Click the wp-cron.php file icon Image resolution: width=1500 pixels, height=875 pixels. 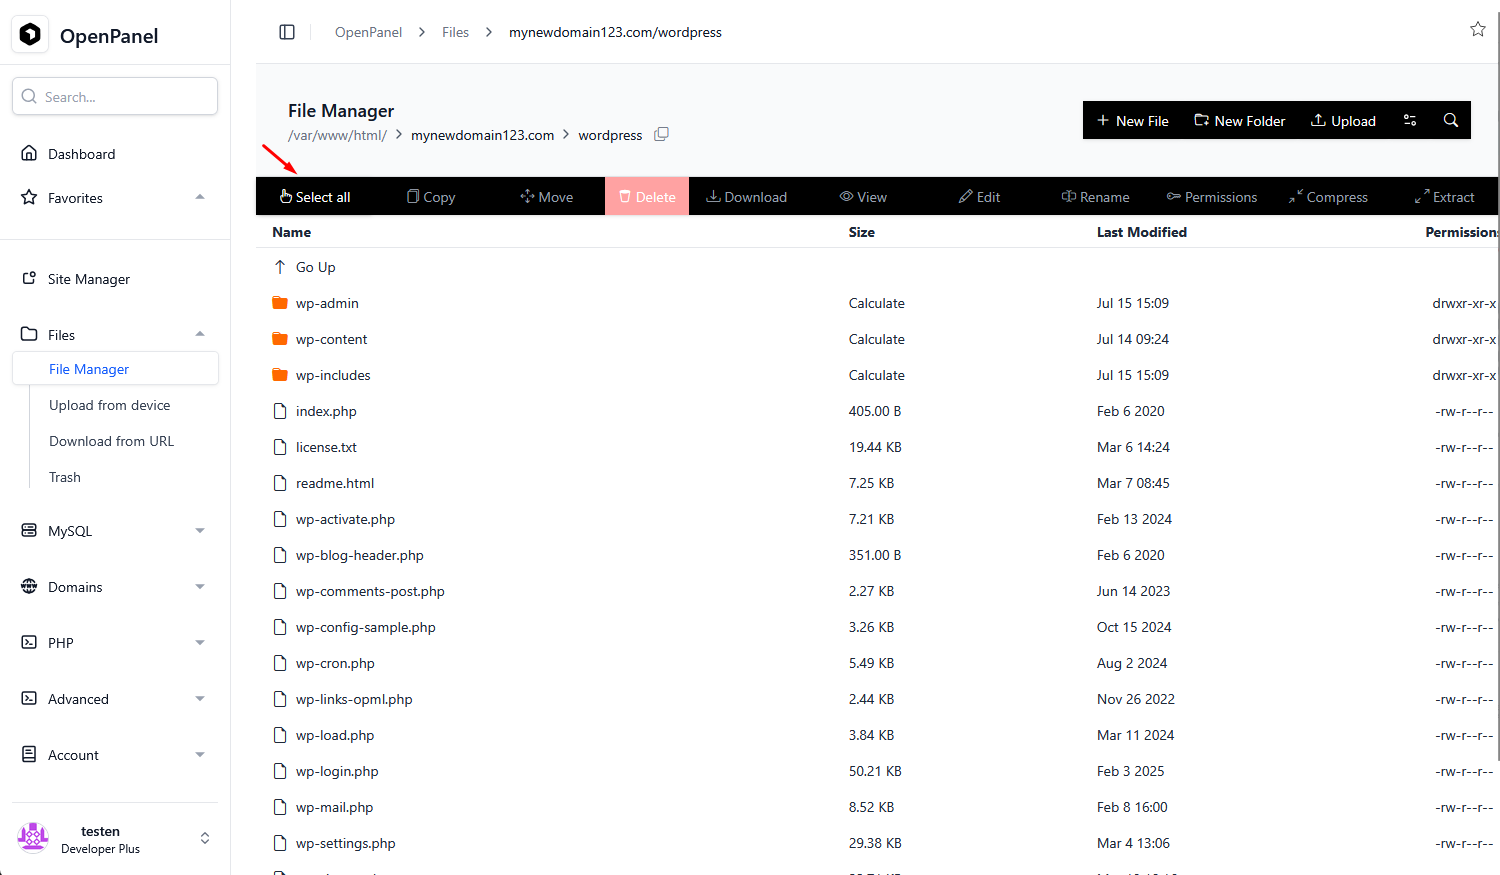tap(280, 663)
